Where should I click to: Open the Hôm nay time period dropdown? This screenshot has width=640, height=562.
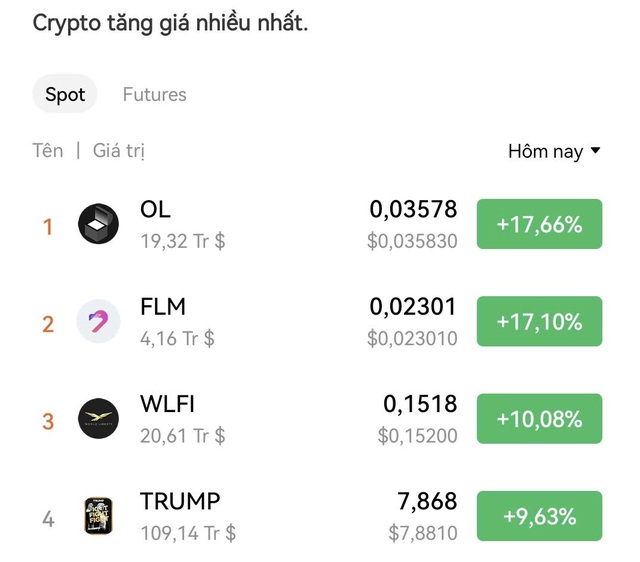[554, 152]
